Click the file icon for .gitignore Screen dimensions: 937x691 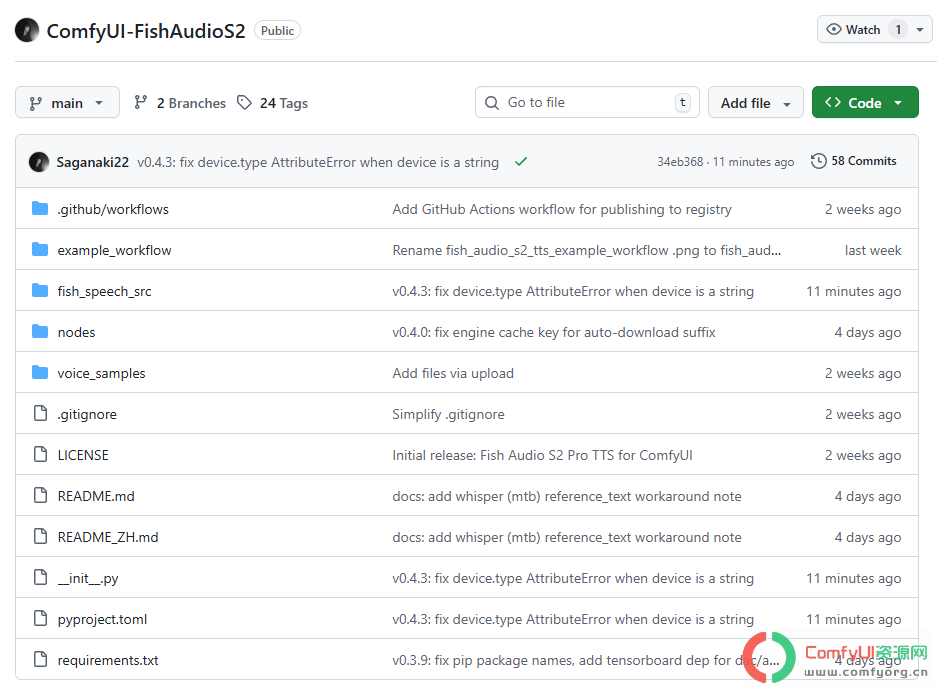pos(41,414)
